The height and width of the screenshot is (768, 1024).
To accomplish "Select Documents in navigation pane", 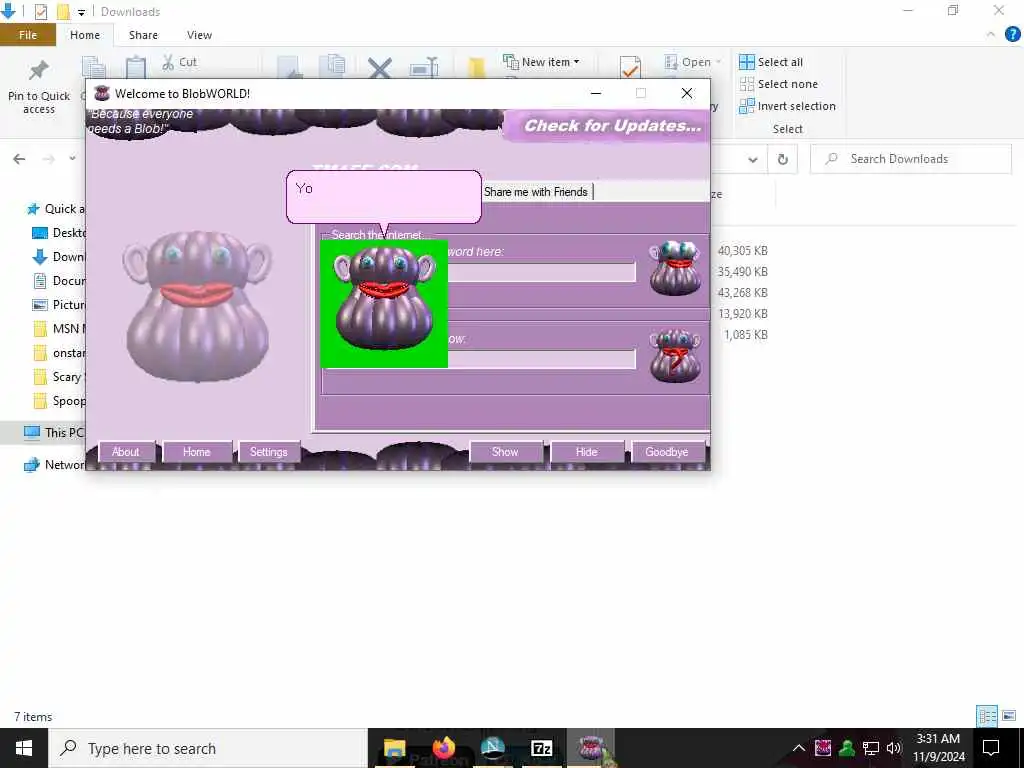I will click(59, 281).
